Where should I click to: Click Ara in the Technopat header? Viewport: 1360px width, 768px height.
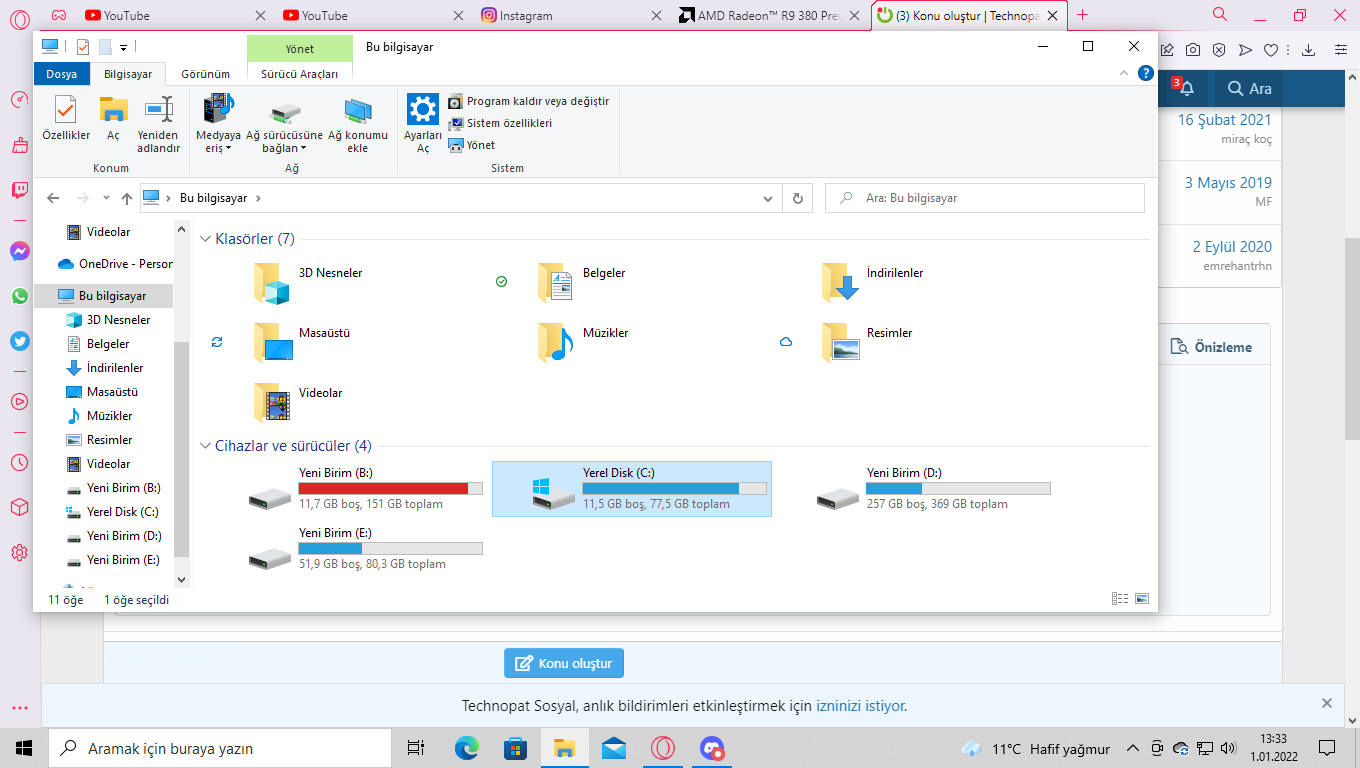(1250, 88)
